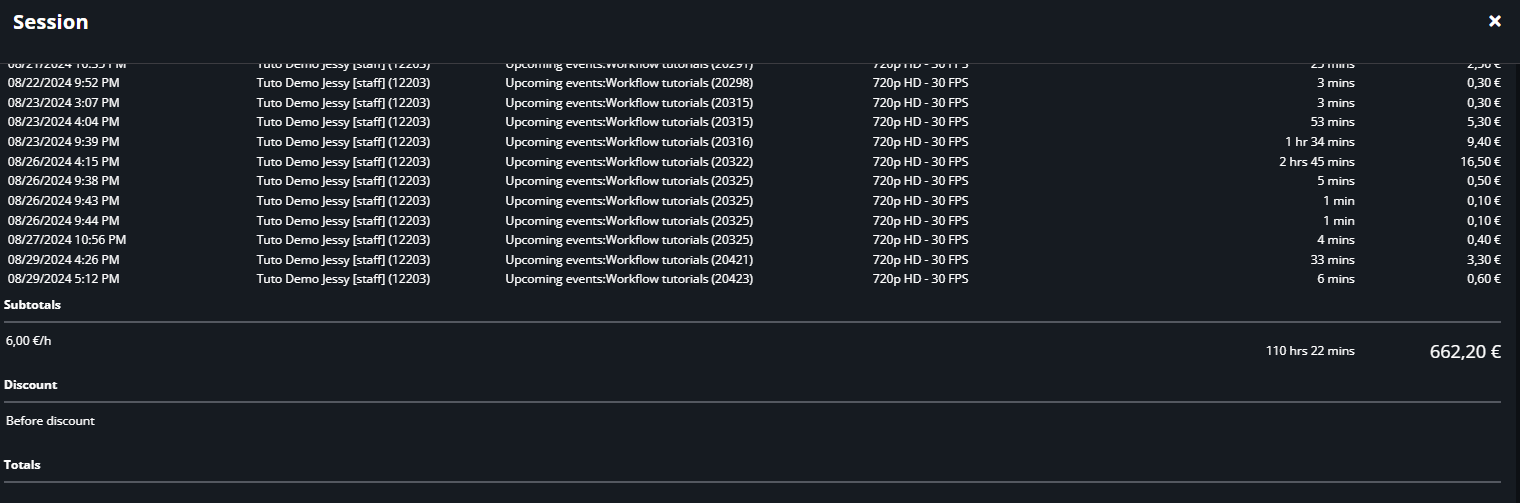Viewport: 1520px width, 503px height.
Task: Select Workflow tutorials (20322) event entry
Action: click(629, 162)
